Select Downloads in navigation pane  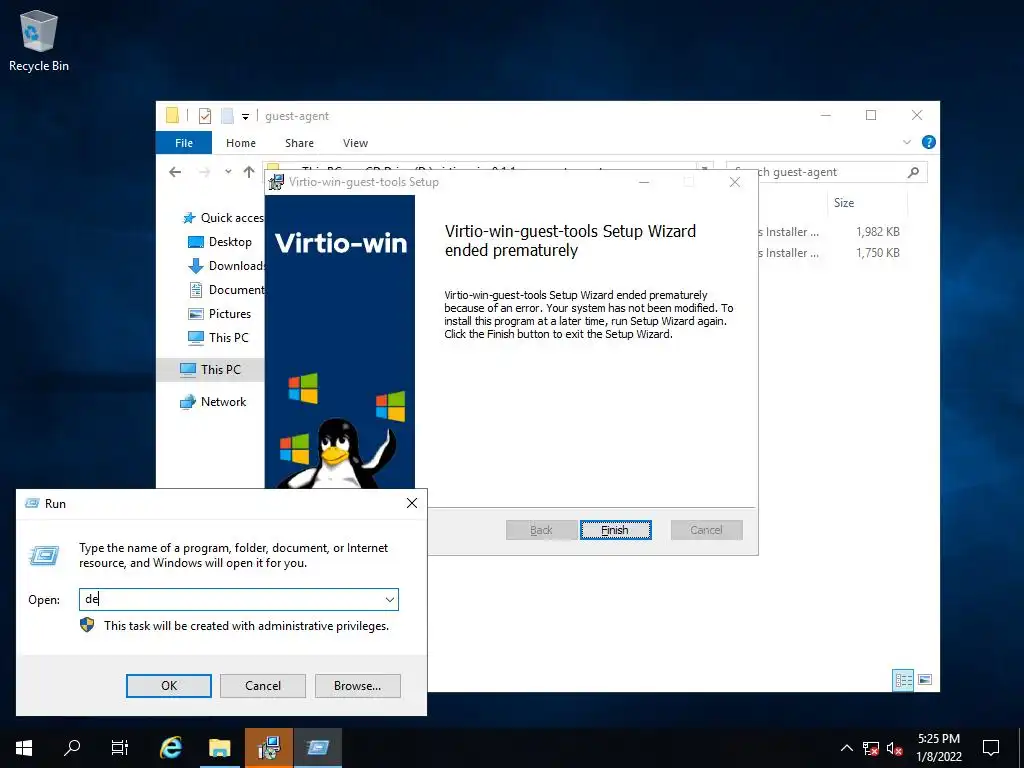[225, 266]
